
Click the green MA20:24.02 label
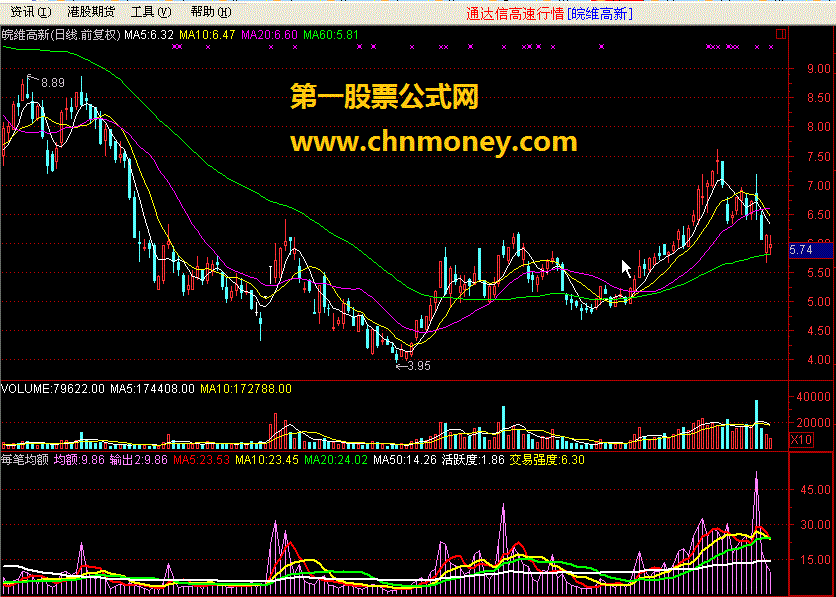pyautogui.click(x=336, y=459)
